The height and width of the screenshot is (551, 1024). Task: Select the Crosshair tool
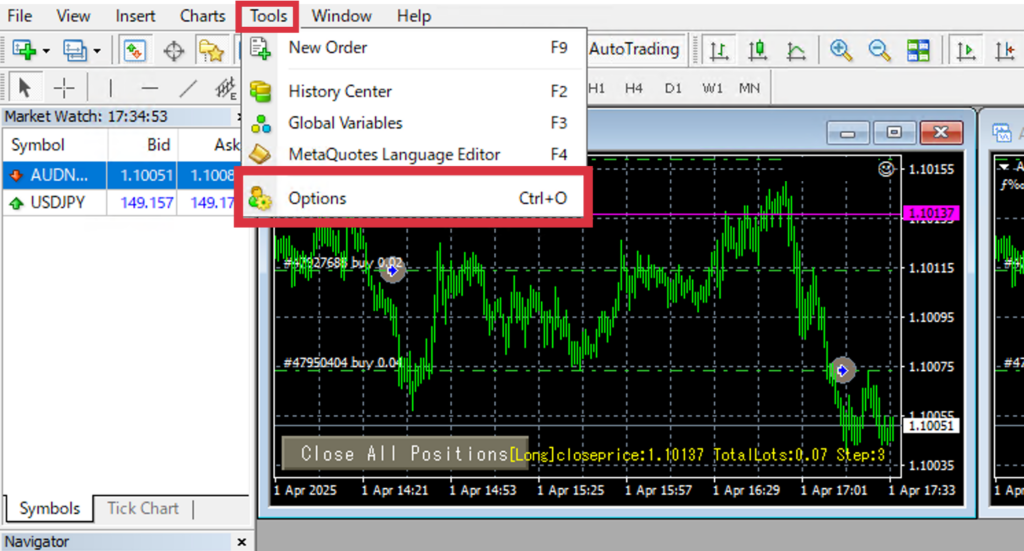click(x=64, y=87)
